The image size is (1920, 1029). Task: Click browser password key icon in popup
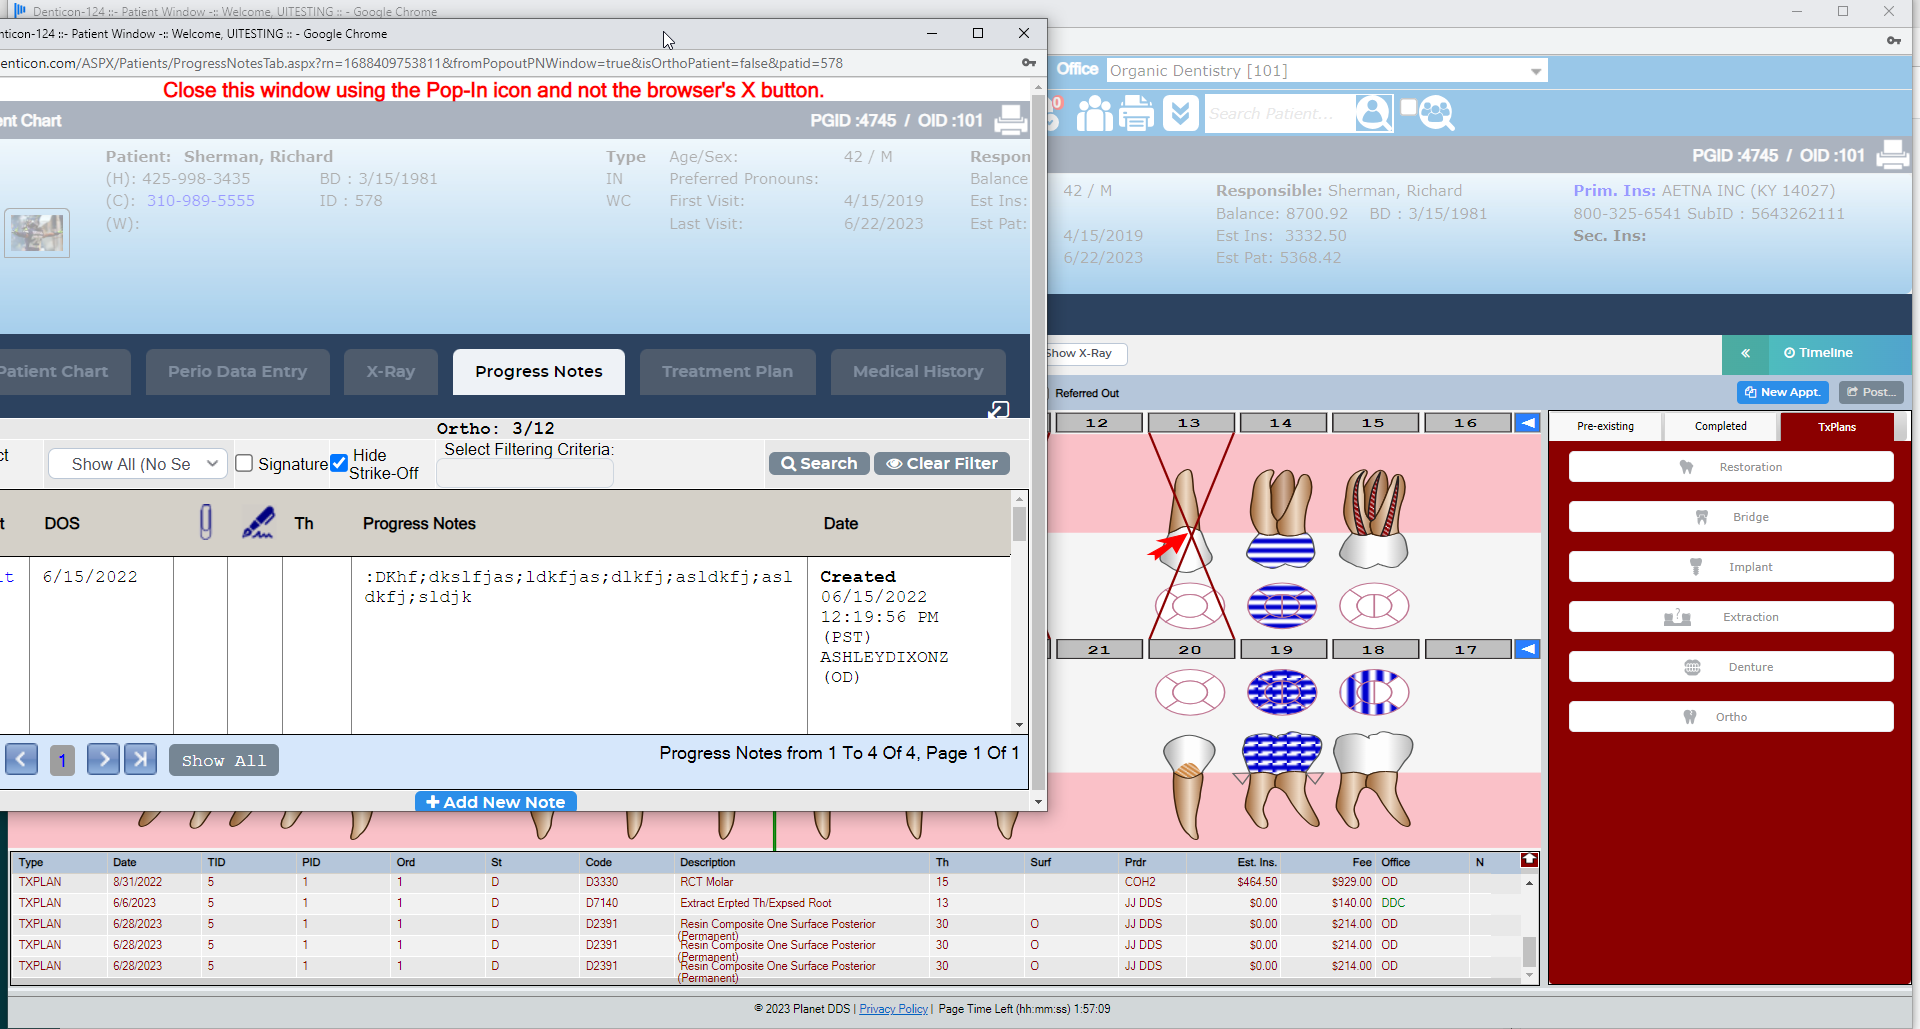pyautogui.click(x=1029, y=63)
